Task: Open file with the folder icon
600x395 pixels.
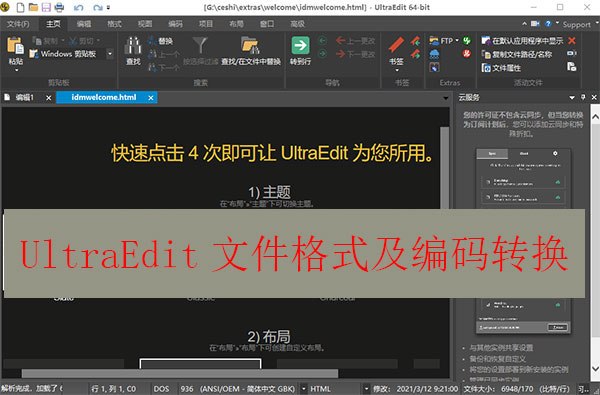Action: [33, 7]
